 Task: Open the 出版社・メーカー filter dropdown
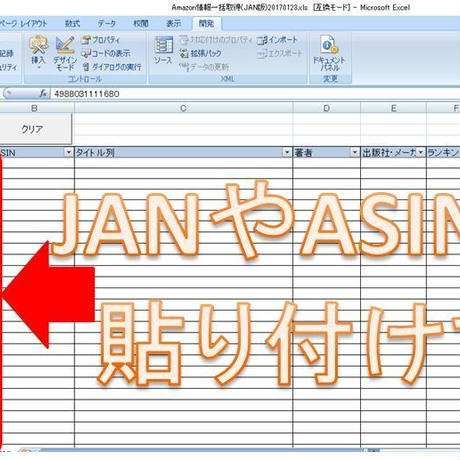pyautogui.click(x=421, y=153)
